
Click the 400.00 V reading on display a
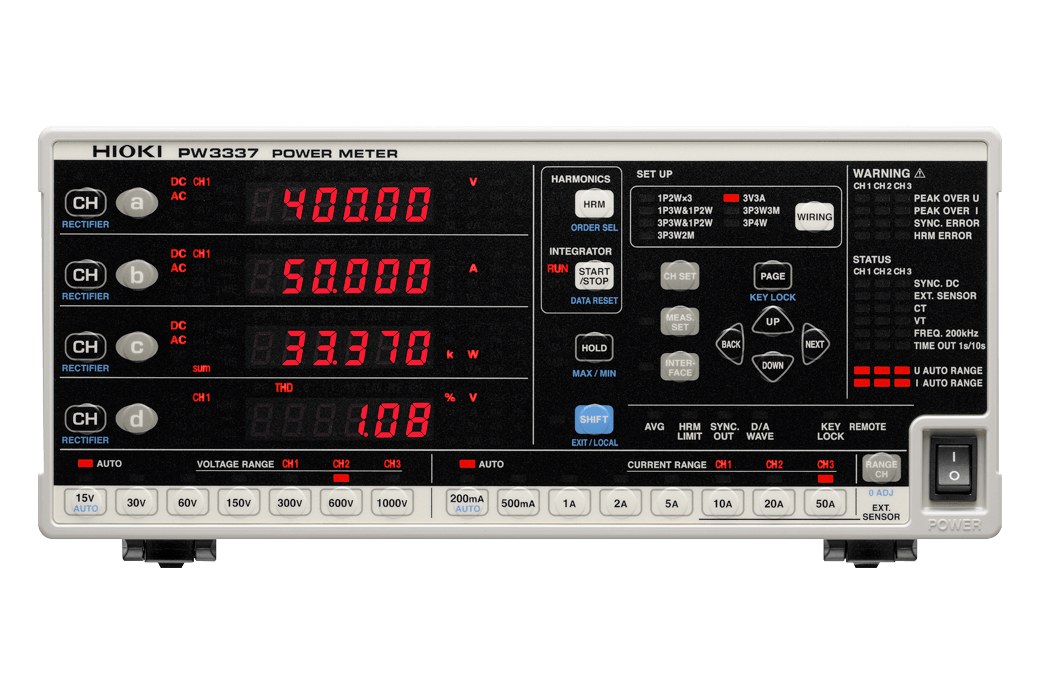pyautogui.click(x=357, y=204)
